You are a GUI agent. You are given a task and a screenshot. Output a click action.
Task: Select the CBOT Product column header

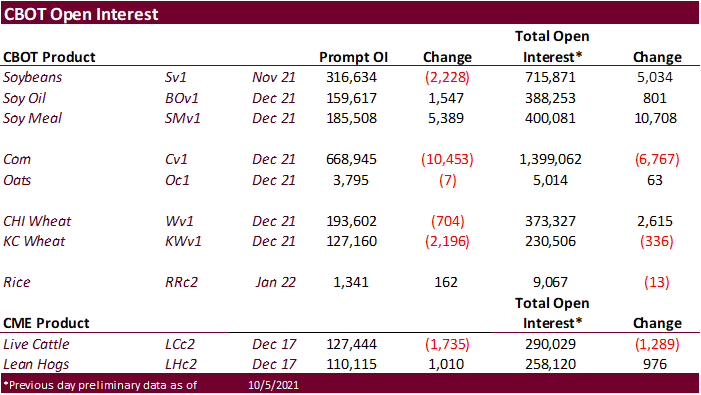(x=49, y=57)
